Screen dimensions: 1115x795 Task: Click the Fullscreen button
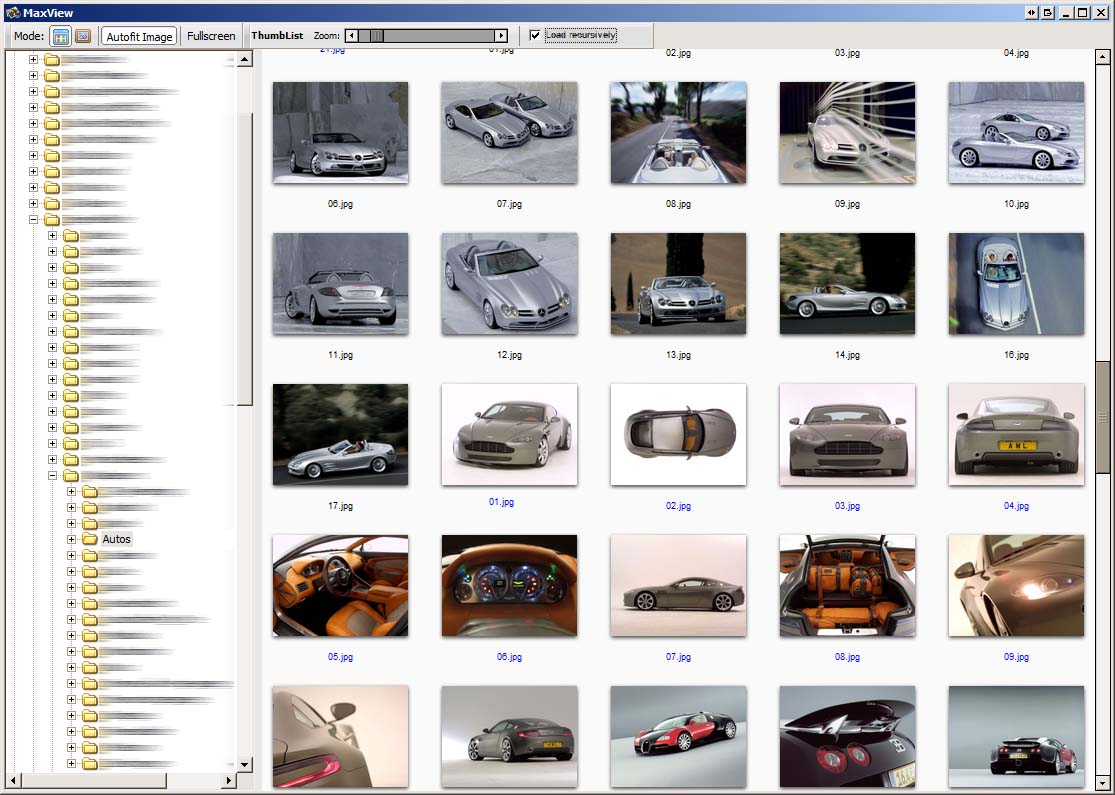(211, 36)
